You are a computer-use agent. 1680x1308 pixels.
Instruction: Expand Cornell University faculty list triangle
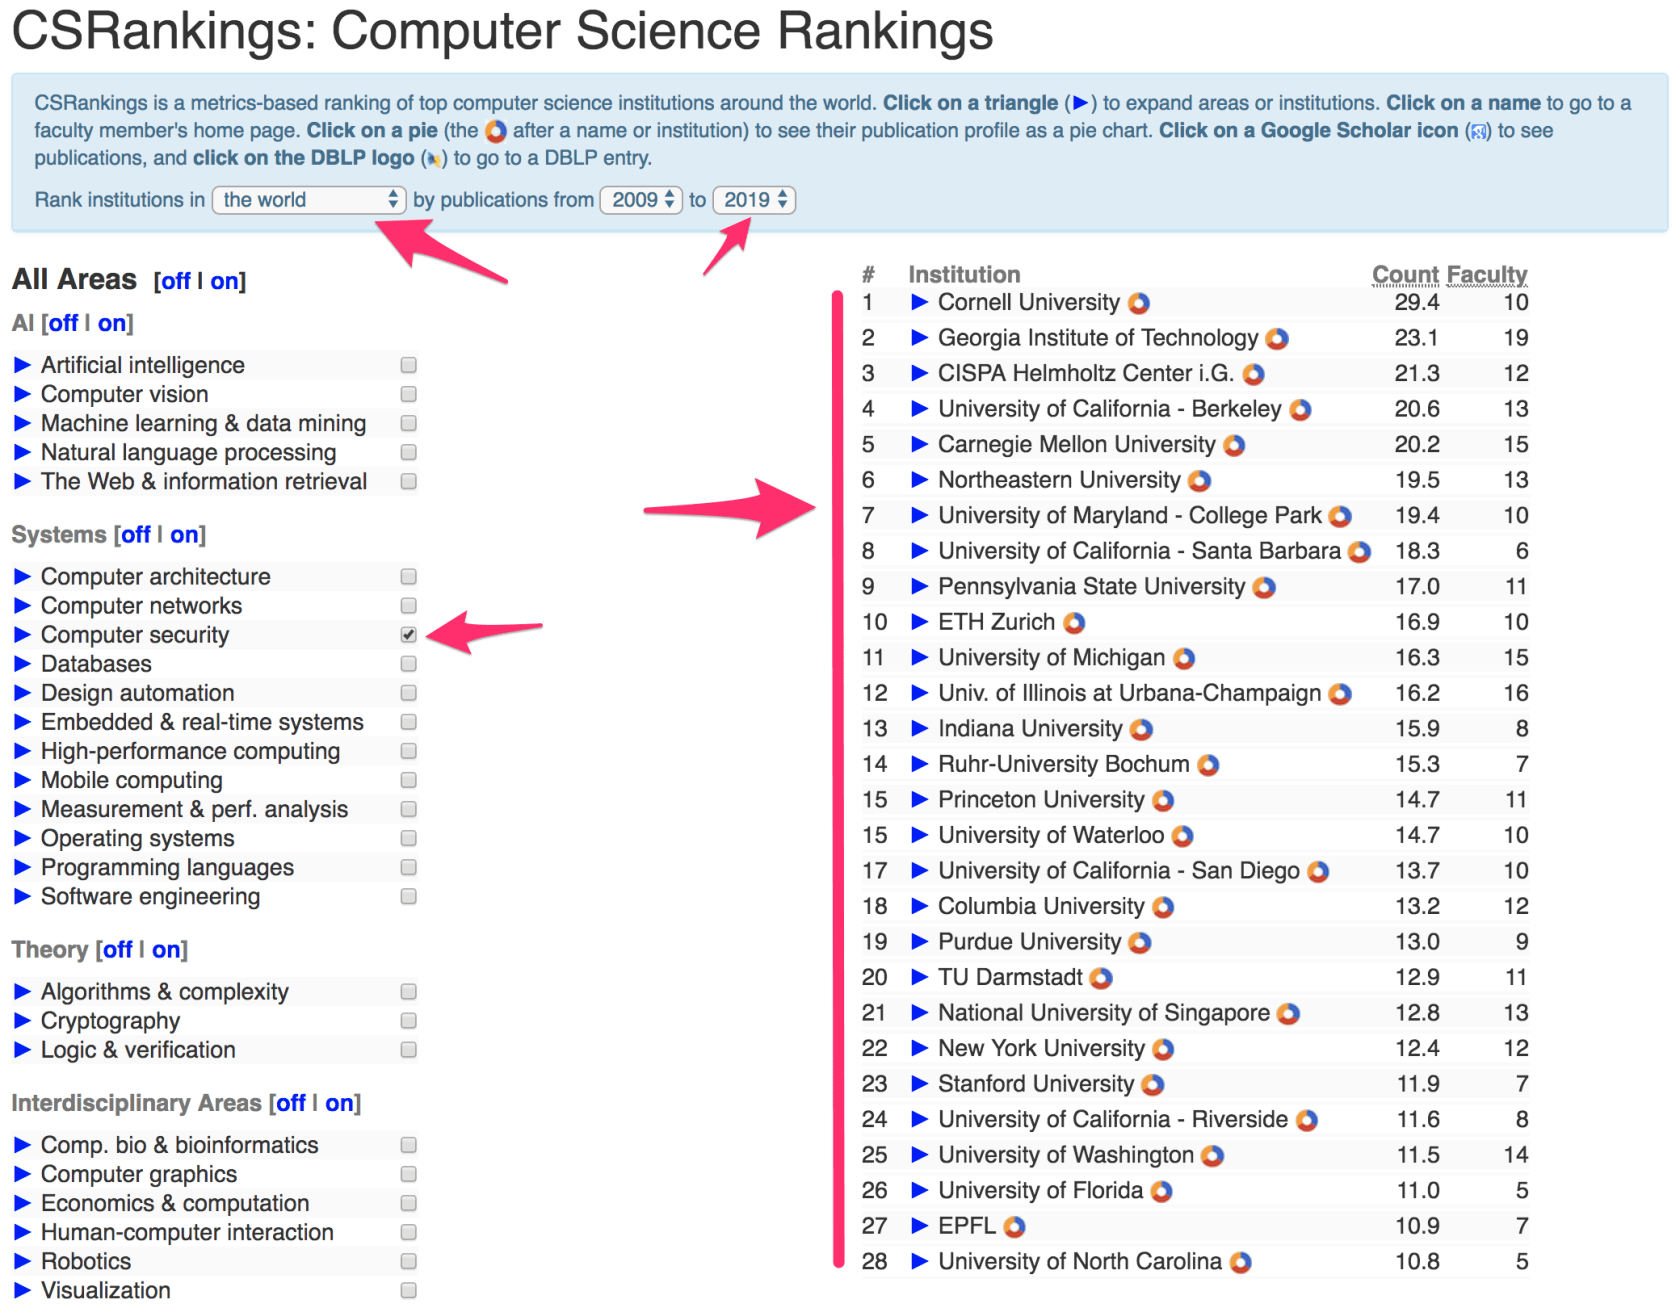click(919, 302)
